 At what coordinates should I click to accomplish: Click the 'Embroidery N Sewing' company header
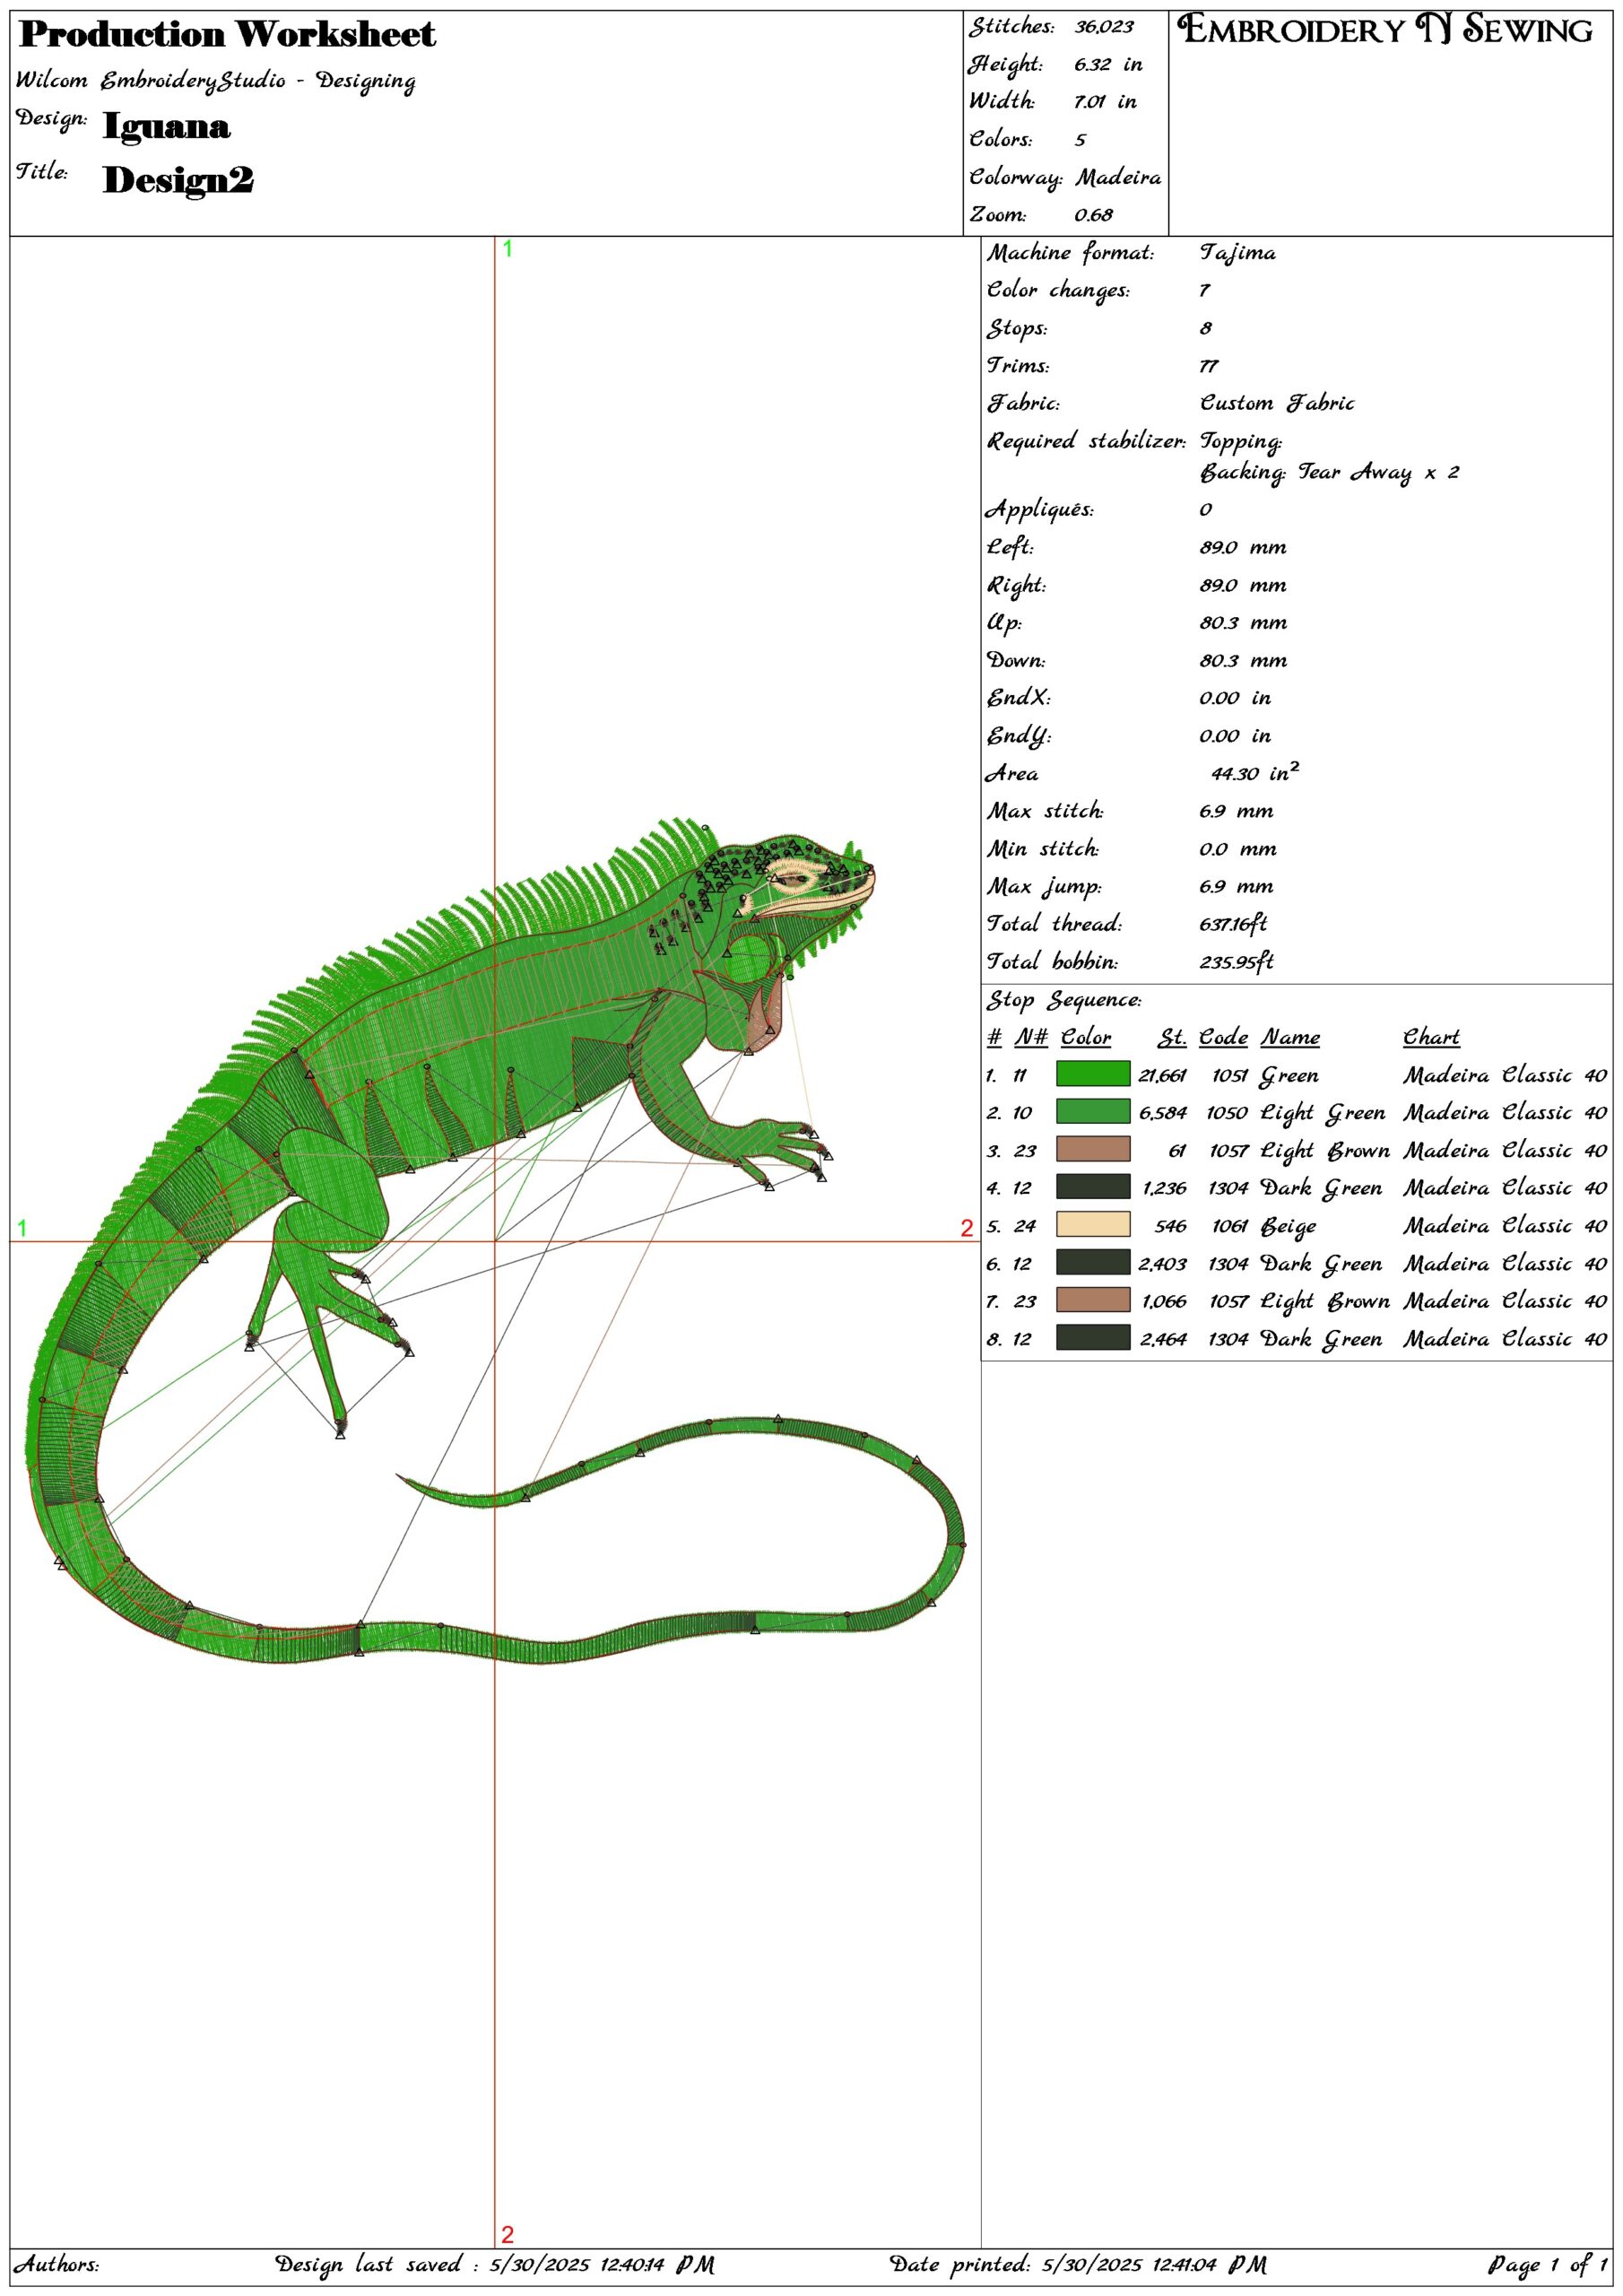point(1385,30)
